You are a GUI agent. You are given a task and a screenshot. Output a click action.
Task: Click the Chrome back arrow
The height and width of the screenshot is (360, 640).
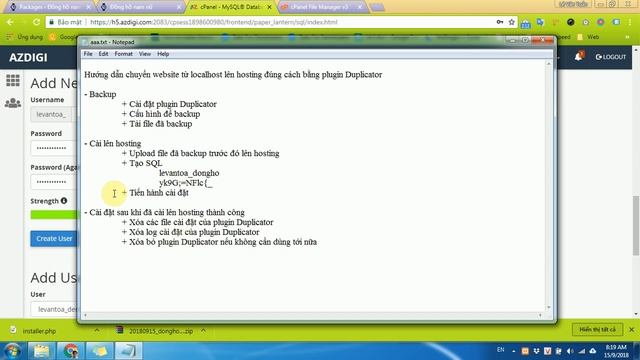[x=10, y=22]
